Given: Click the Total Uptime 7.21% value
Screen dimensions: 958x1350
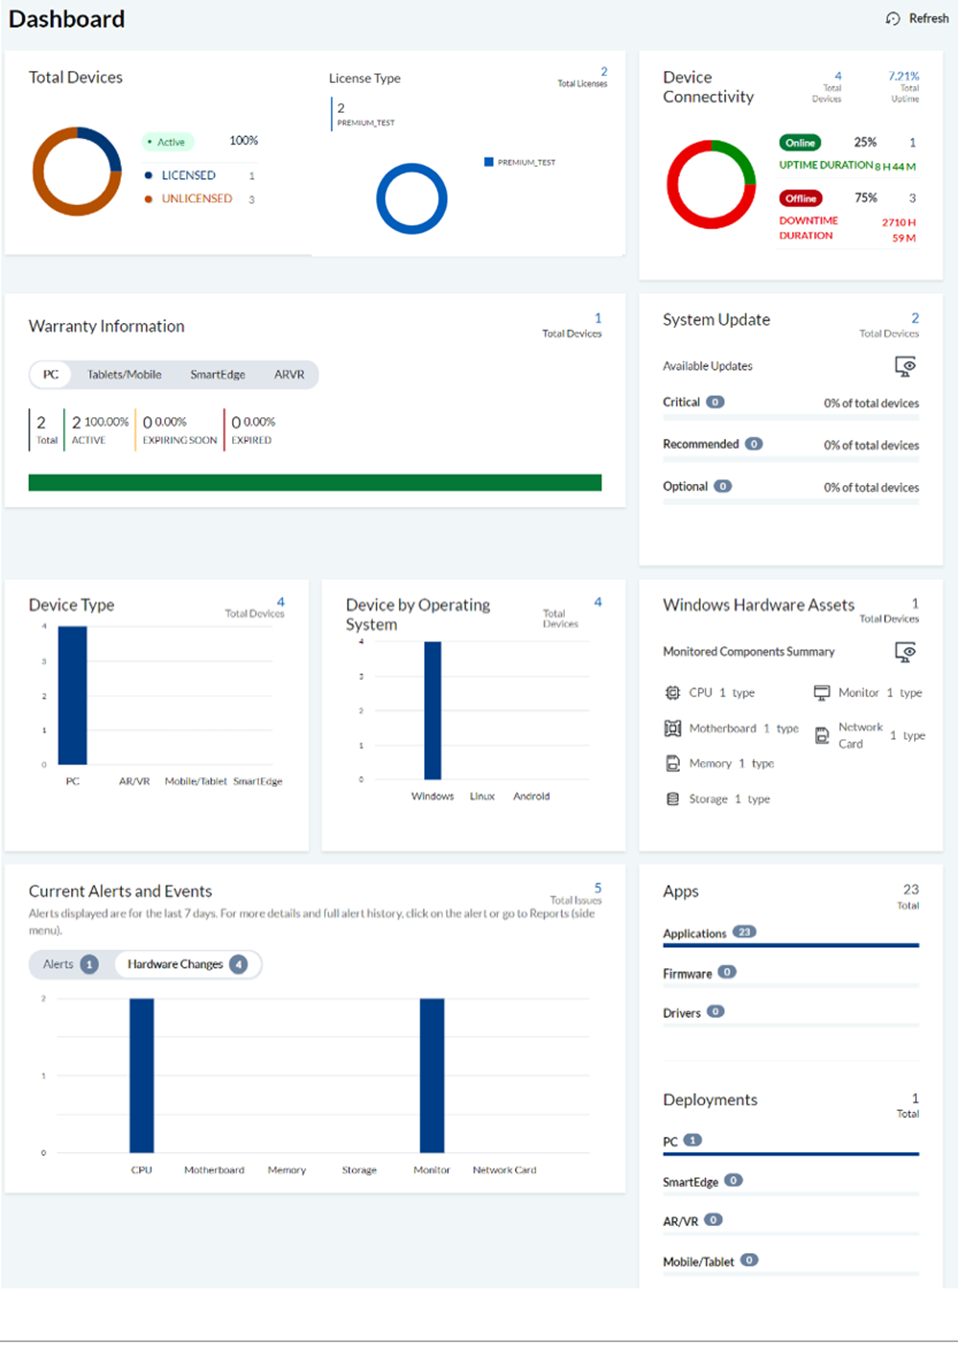Looking at the screenshot, I should [x=904, y=76].
